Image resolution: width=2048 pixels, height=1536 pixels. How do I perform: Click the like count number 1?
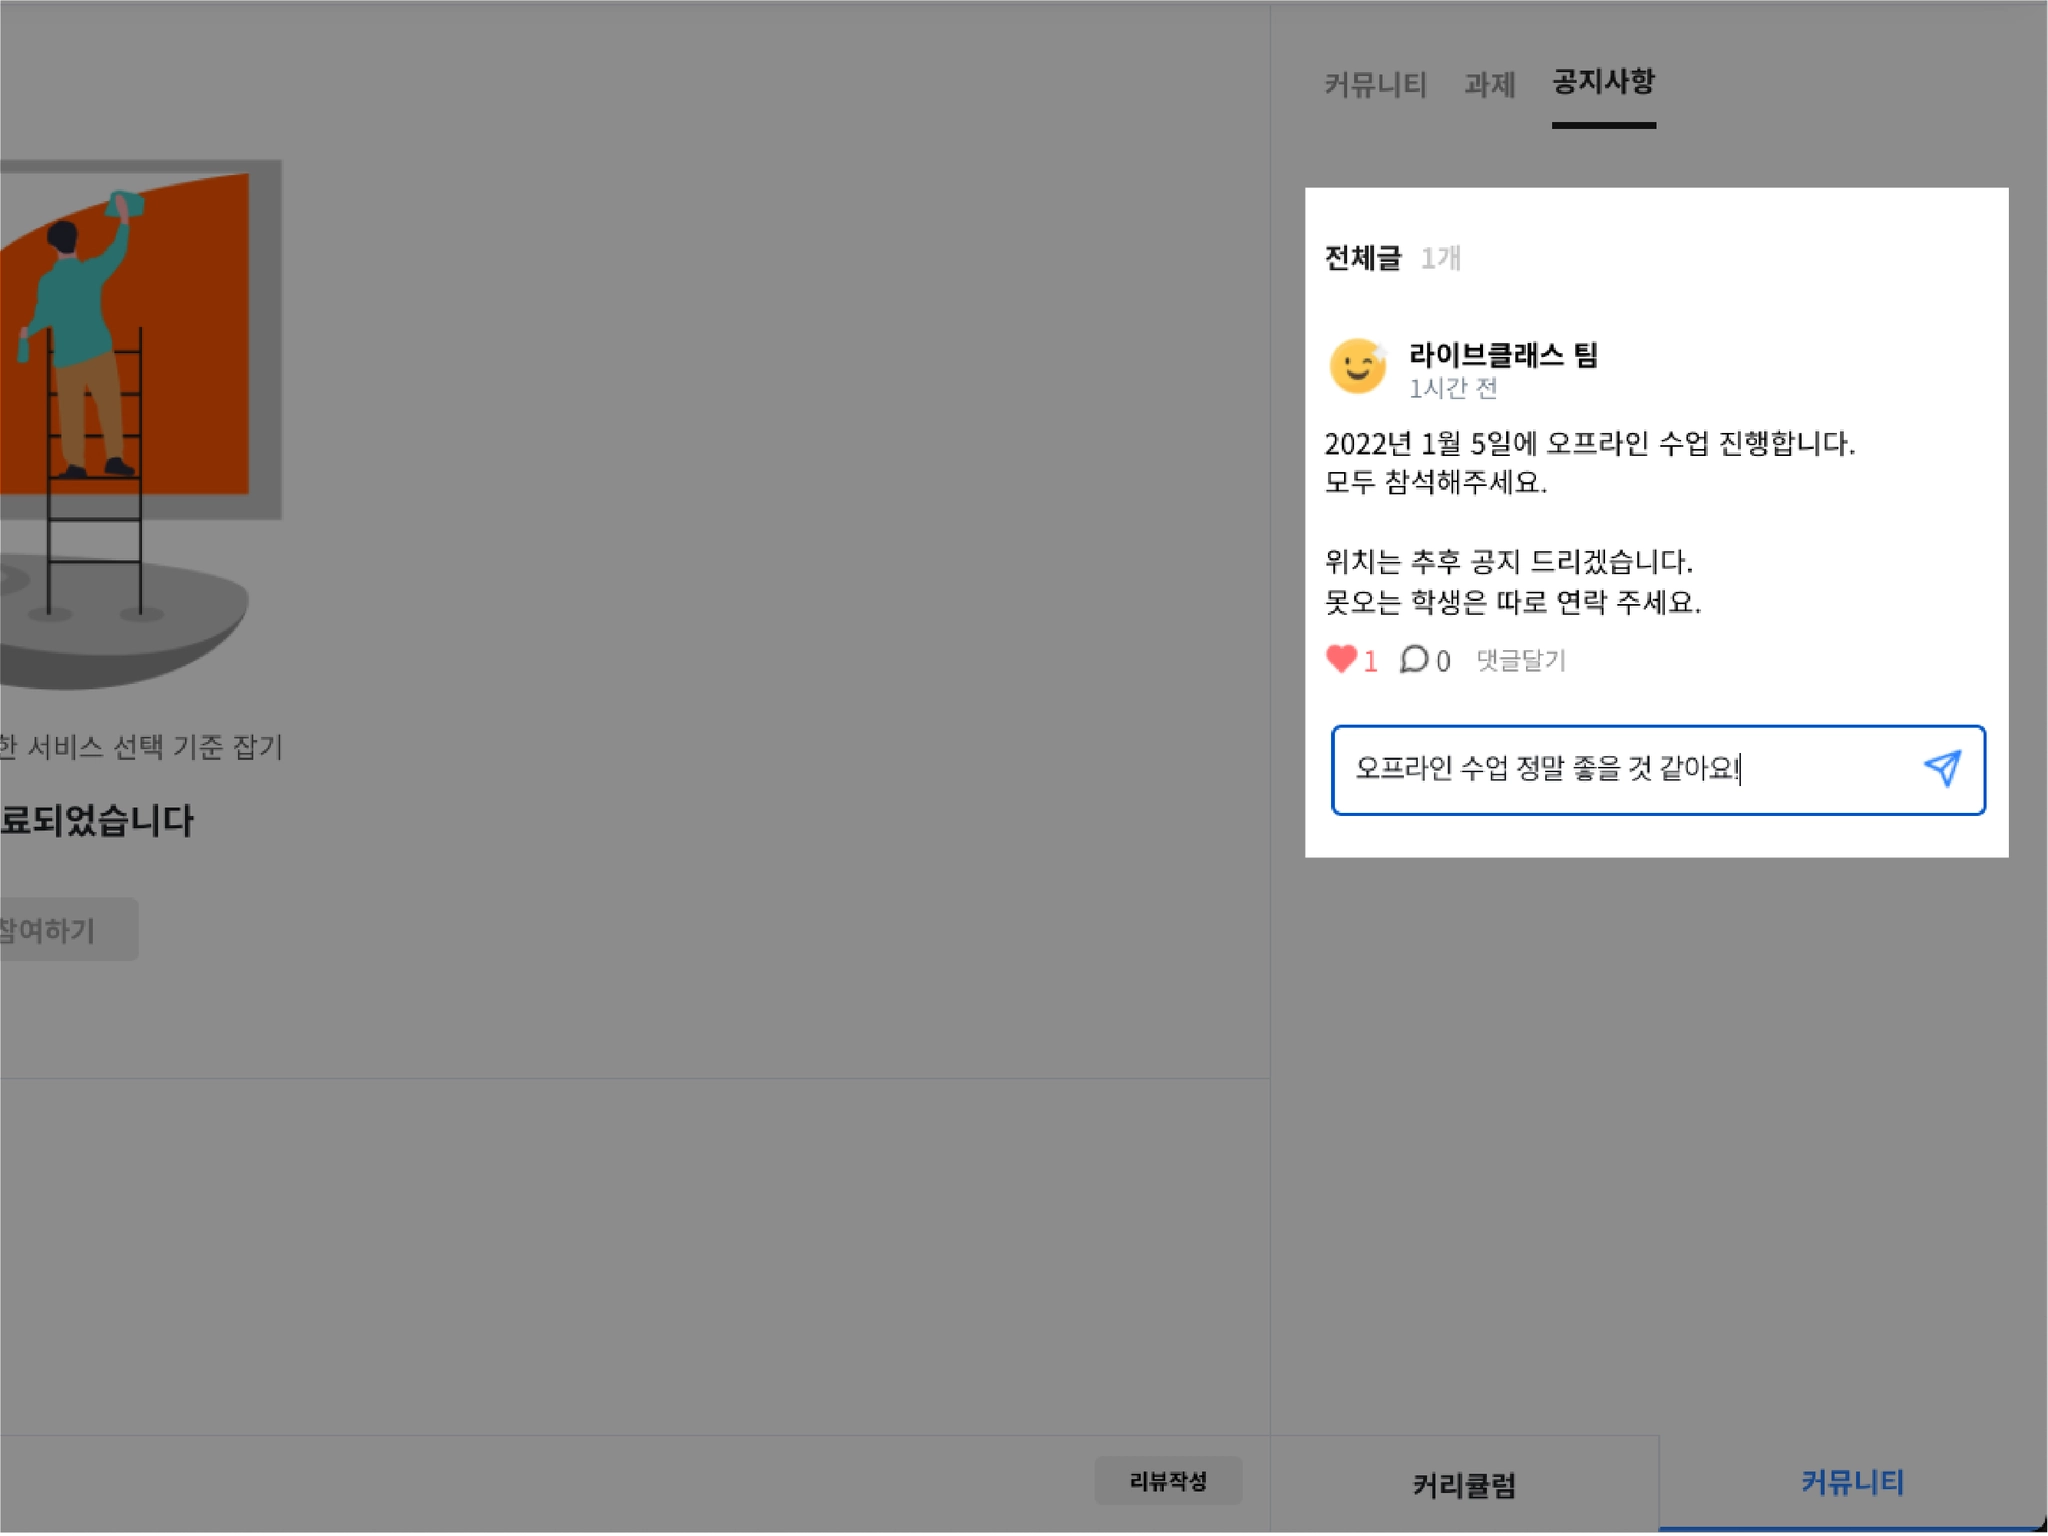point(1370,661)
